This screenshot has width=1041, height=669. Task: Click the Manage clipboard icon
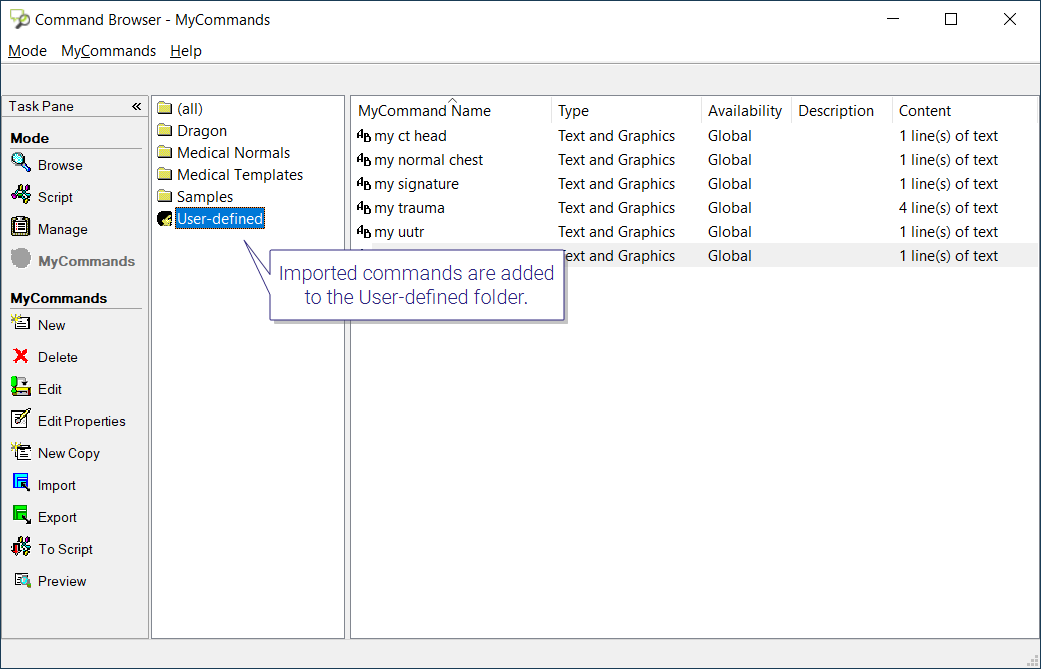21,226
